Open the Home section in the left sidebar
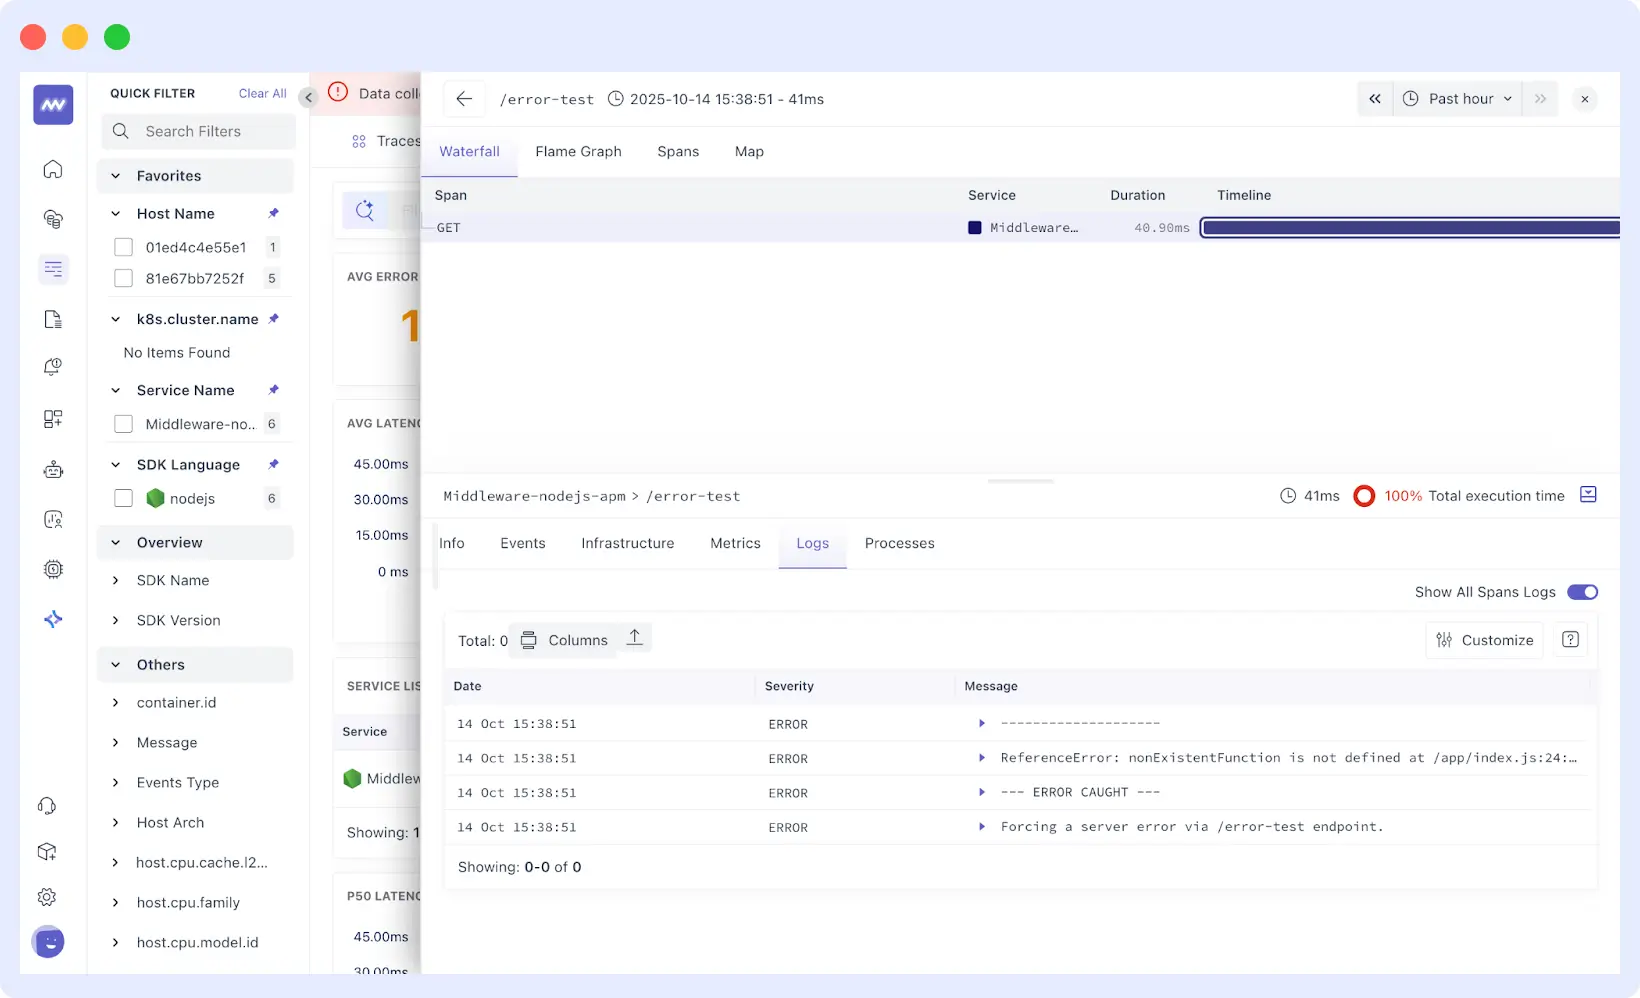 (52, 169)
